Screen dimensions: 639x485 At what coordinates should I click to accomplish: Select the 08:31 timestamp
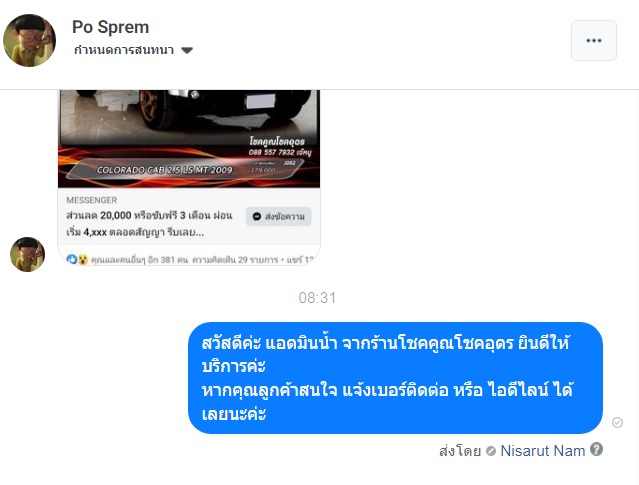(x=317, y=298)
